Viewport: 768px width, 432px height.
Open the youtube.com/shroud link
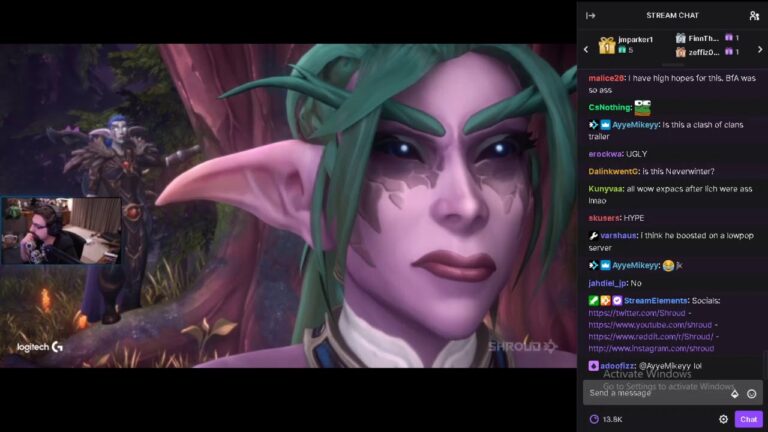(x=650, y=325)
